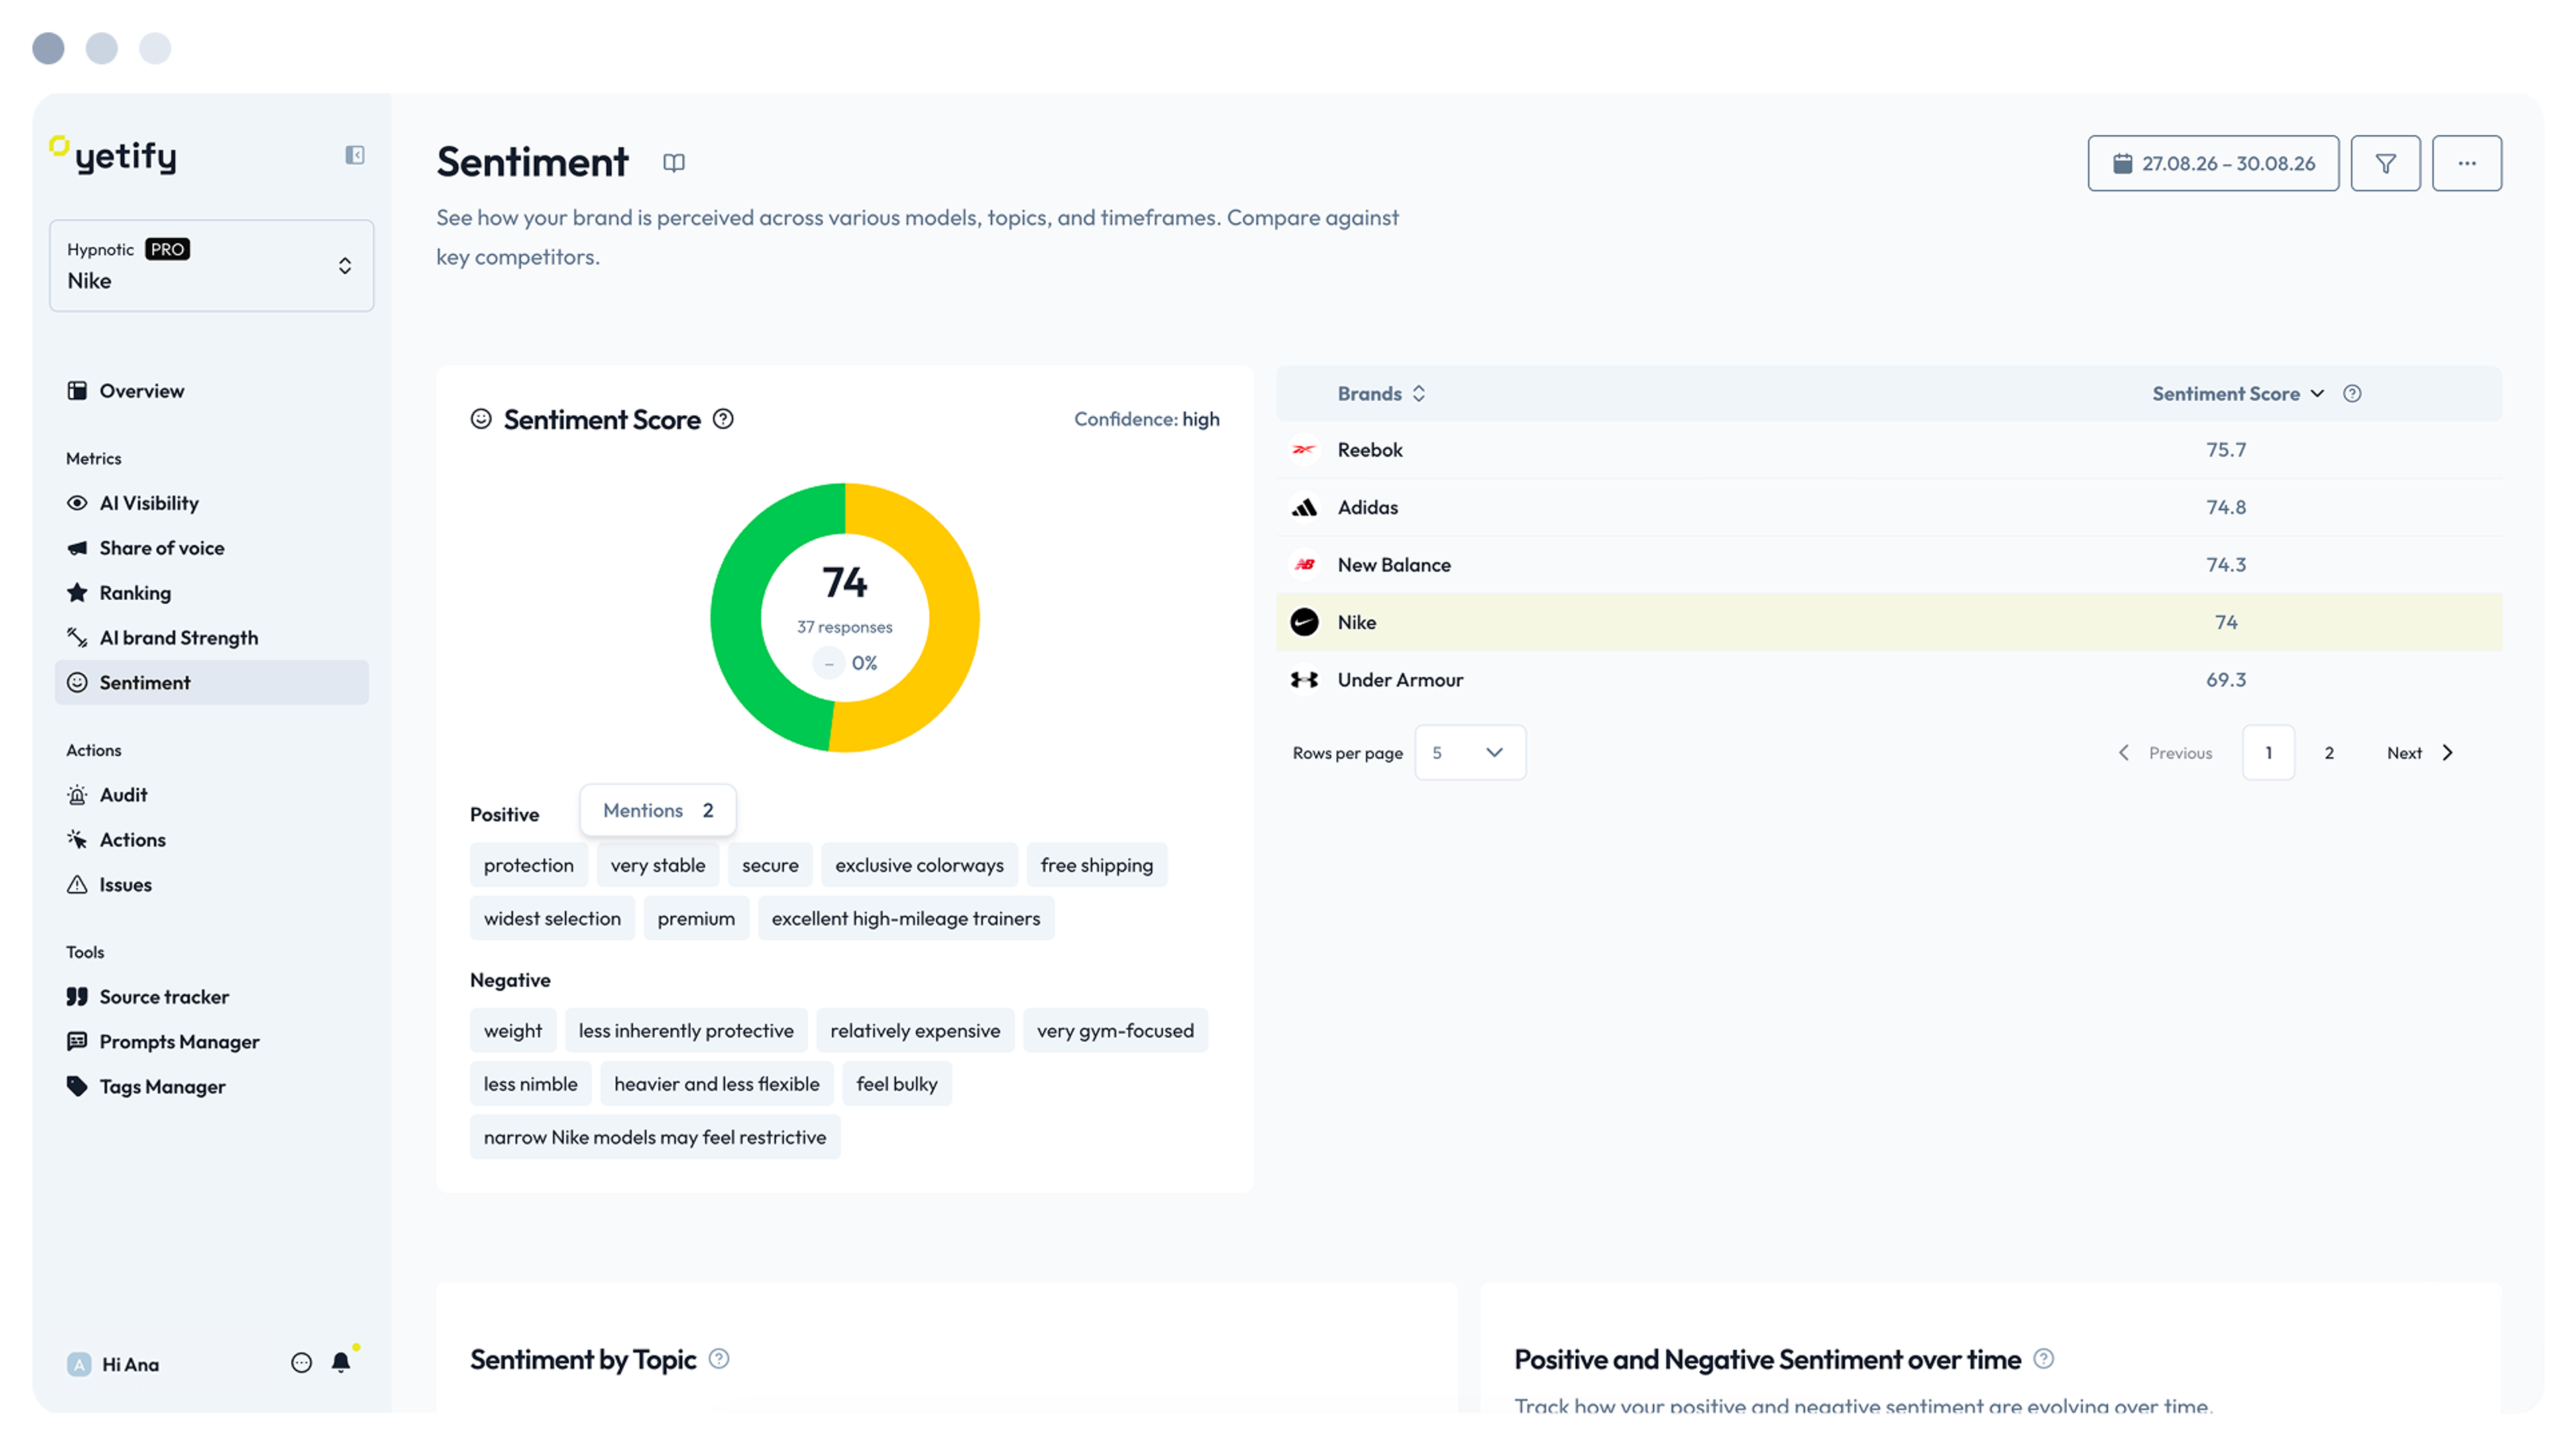Image resolution: width=2576 pixels, height=1447 pixels.
Task: Click the 'protection' positive tag
Action: 529,865
